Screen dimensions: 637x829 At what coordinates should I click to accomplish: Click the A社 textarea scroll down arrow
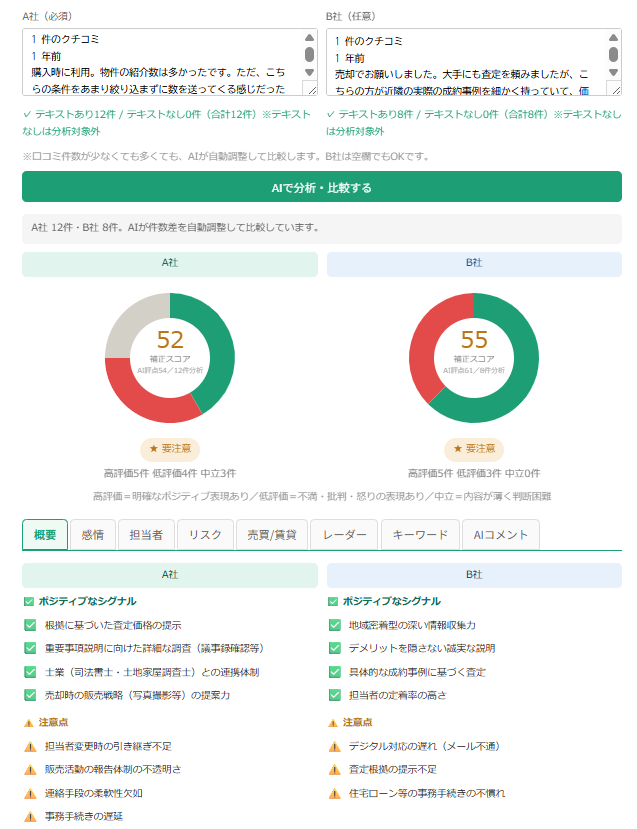[x=309, y=72]
